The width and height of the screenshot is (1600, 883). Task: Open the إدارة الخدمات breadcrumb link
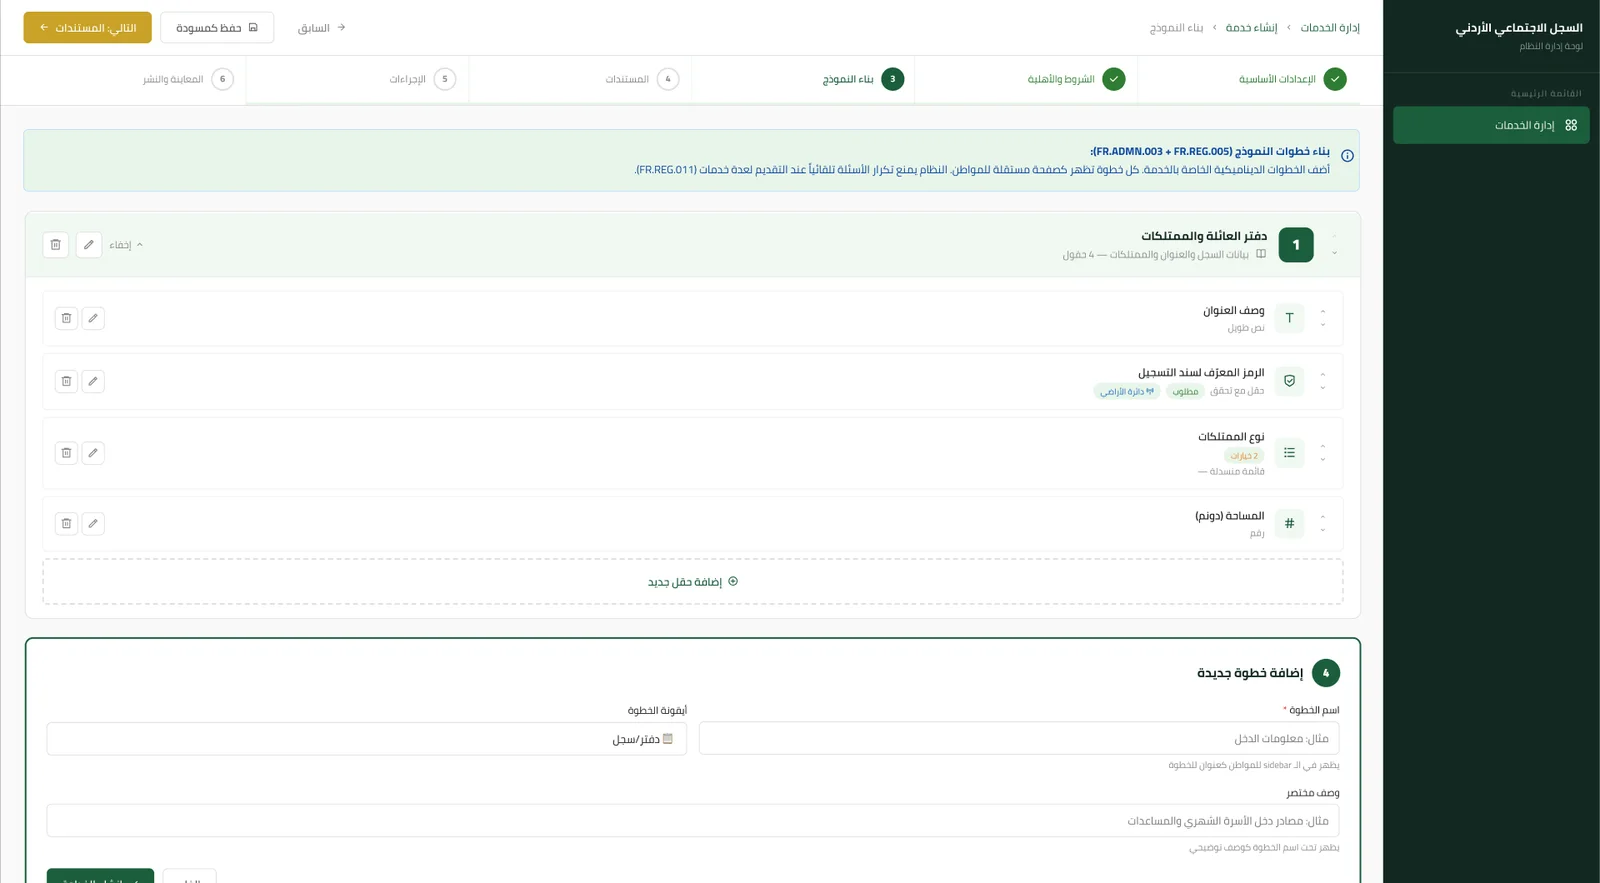[x=1330, y=28]
